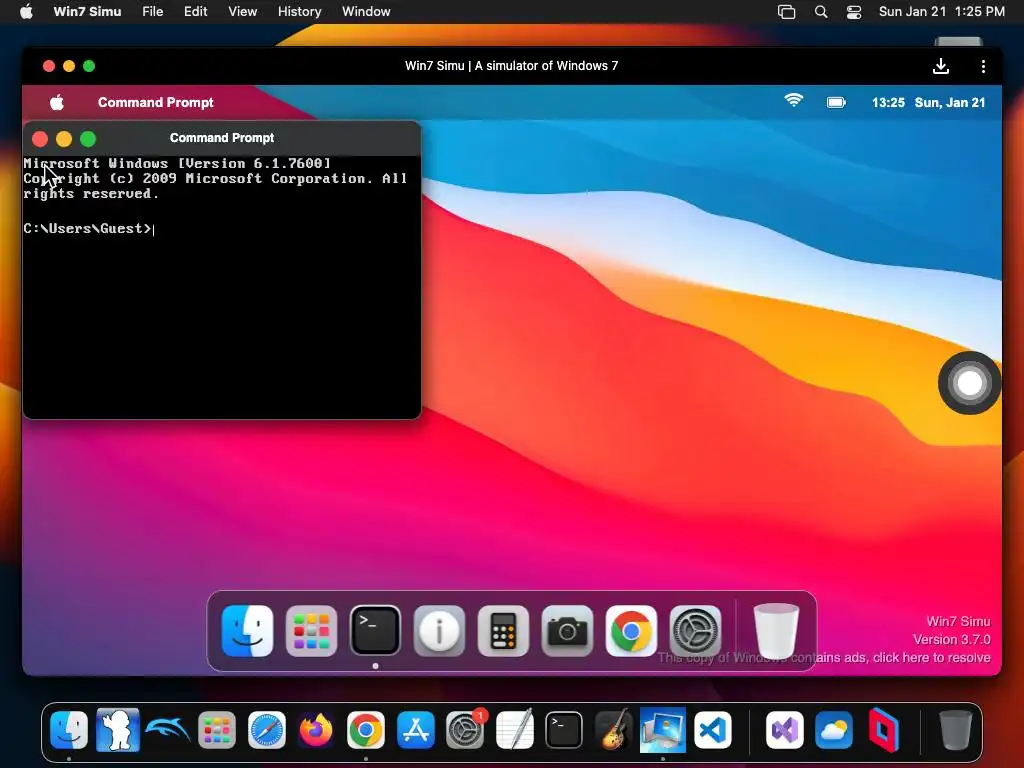Open Finder in the macOS dock

point(69,729)
